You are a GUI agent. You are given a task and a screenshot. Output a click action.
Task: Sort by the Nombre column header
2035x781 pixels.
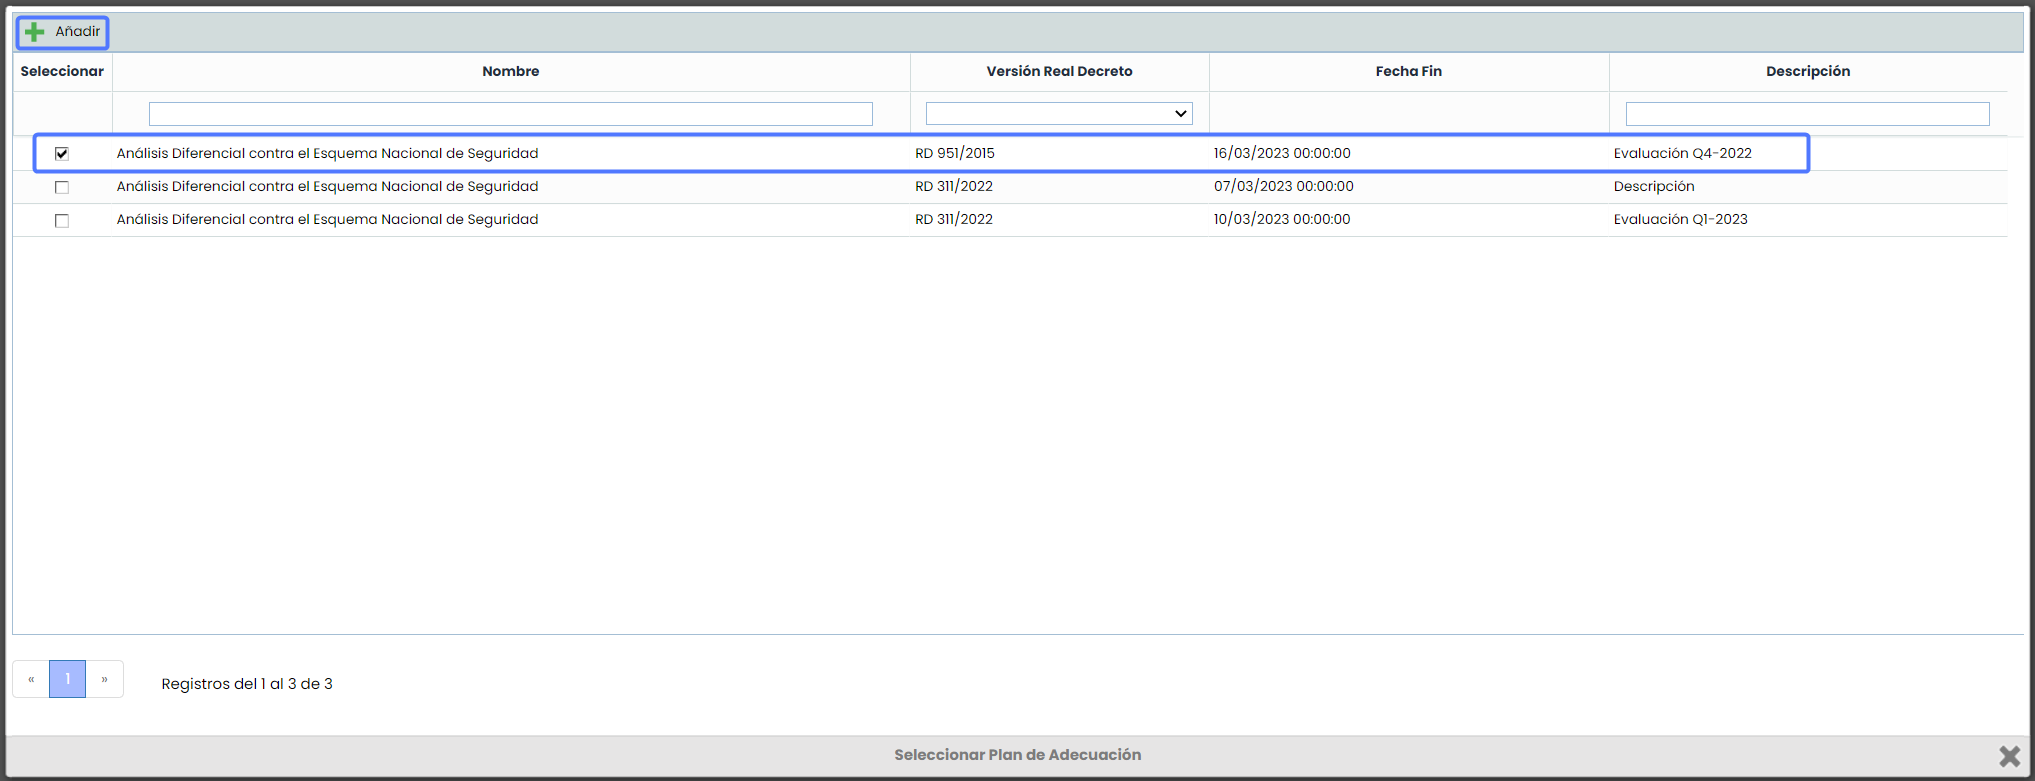click(x=510, y=71)
